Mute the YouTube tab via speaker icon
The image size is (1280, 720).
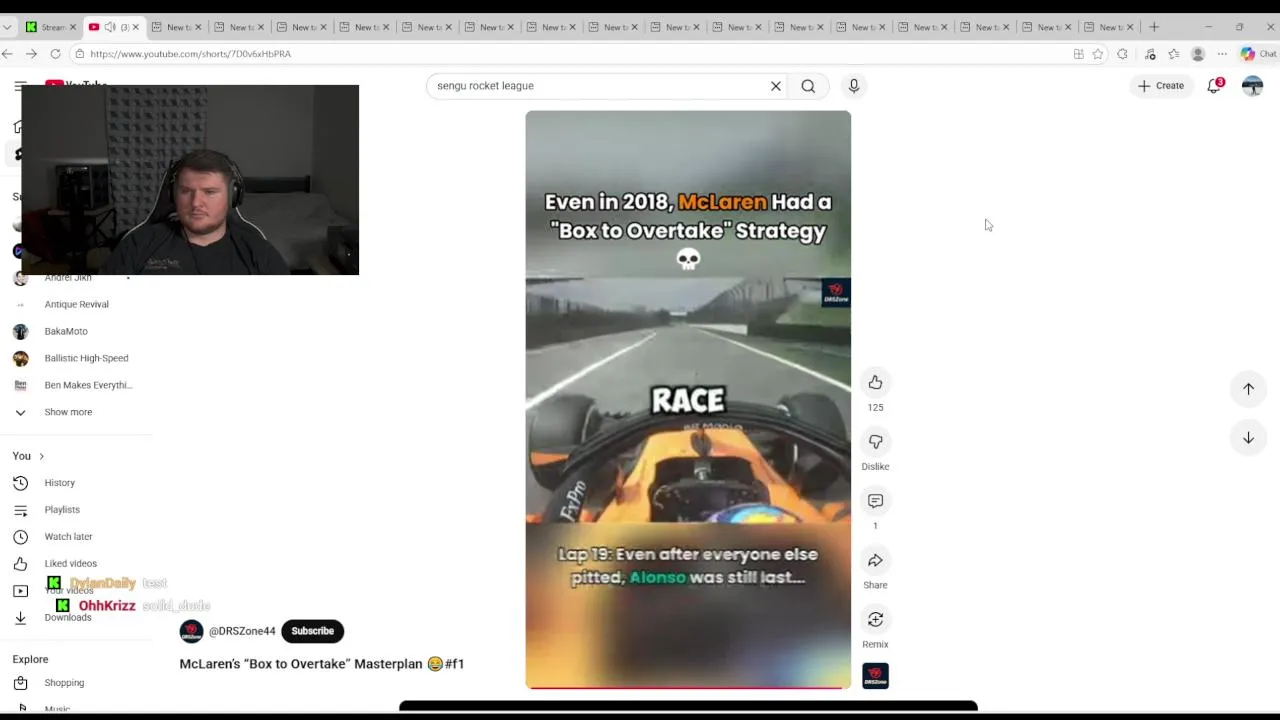pos(110,27)
